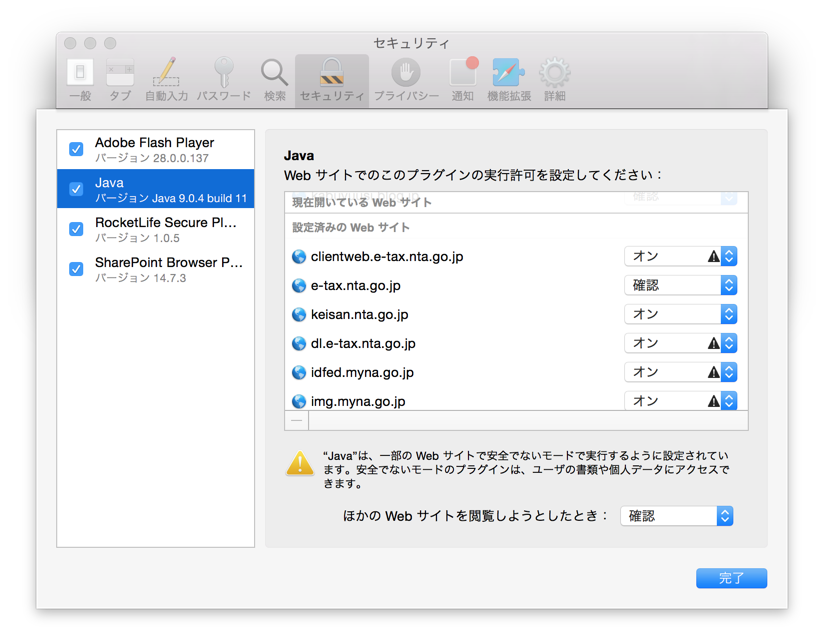Select RocketLife Secure Pl... plugin row
The height and width of the screenshot is (630, 824).
click(x=156, y=229)
